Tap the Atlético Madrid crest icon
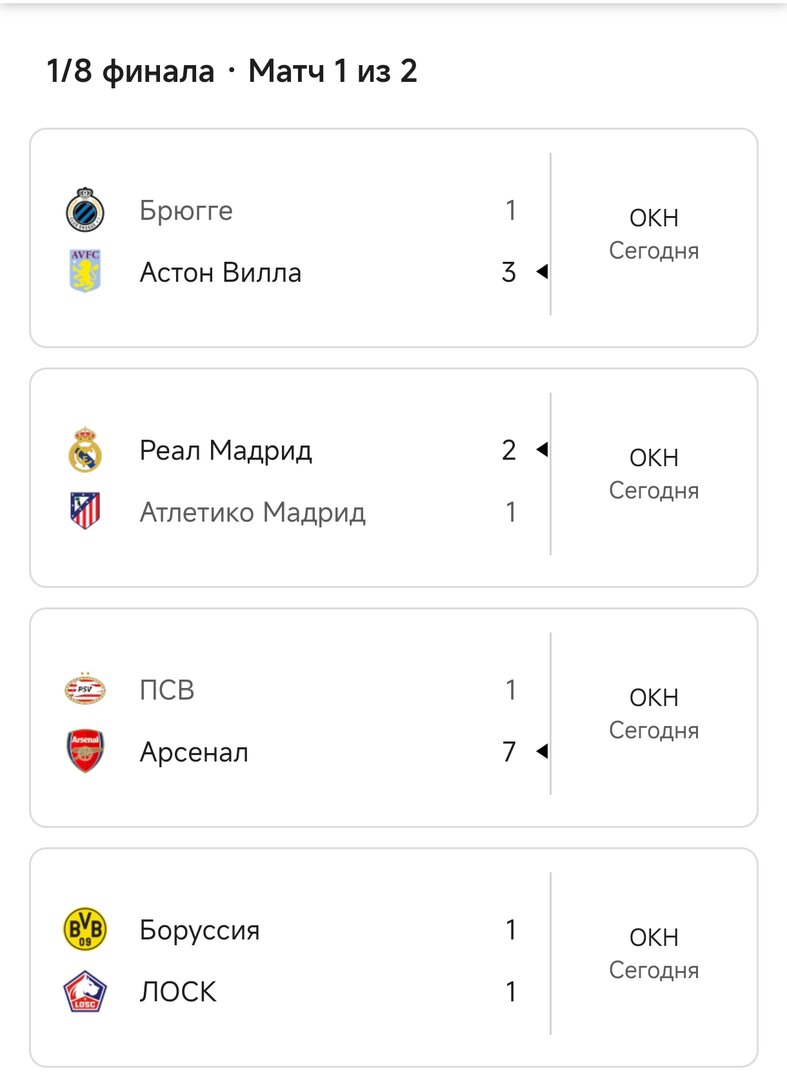 click(85, 512)
